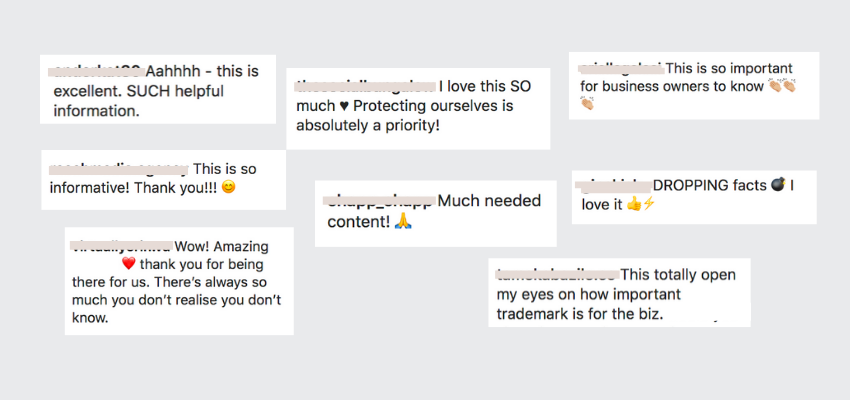Open the blurred username before "This totally open"
The height and width of the screenshot is (400, 850).
coord(556,273)
